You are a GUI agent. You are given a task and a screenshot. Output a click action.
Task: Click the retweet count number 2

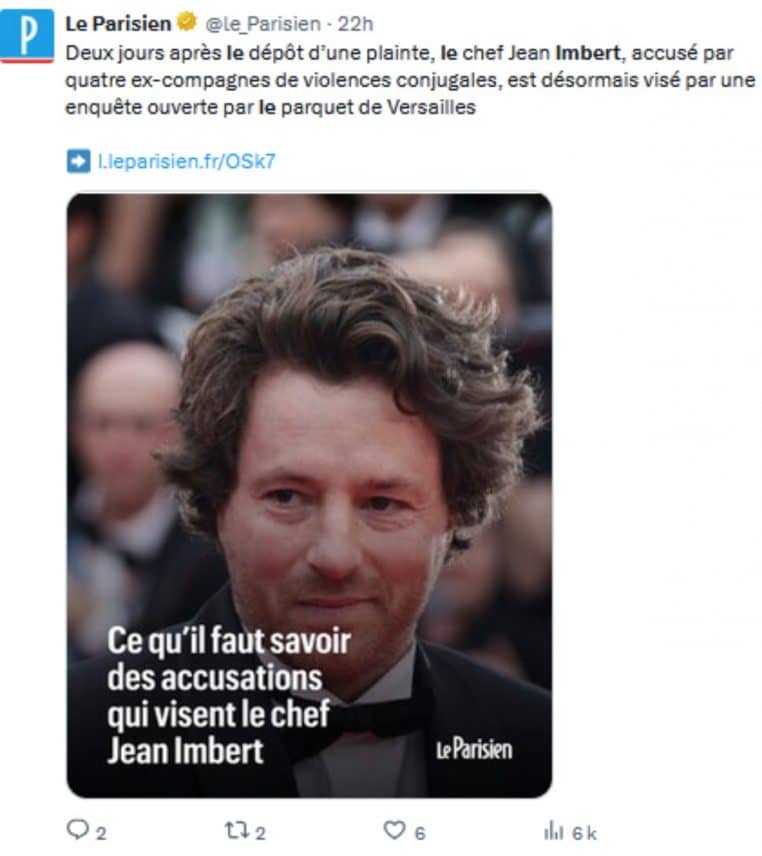260,833
